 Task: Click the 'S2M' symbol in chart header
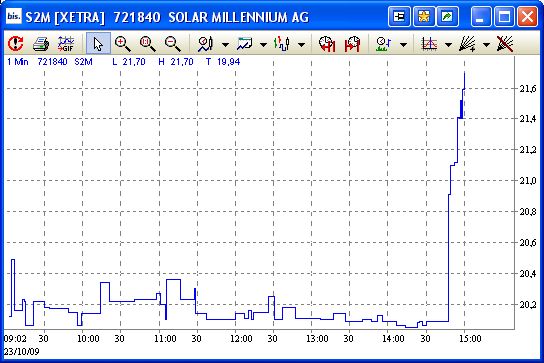click(84, 62)
